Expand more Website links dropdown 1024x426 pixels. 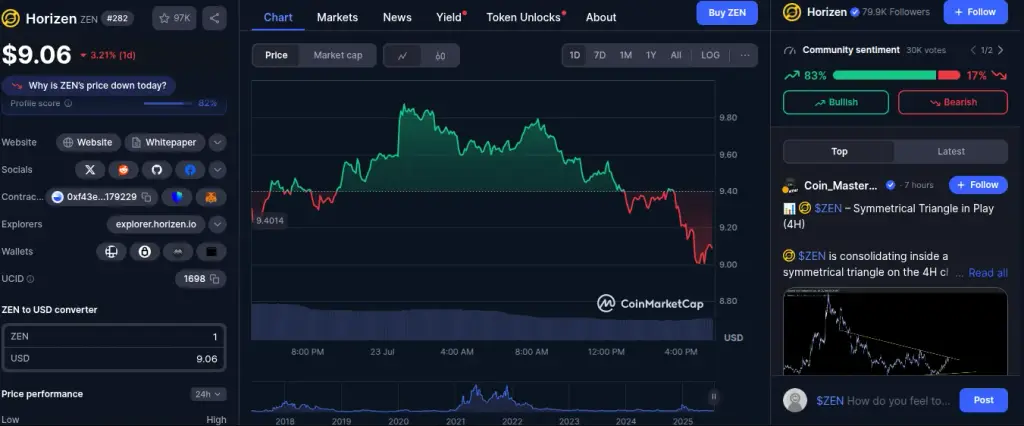point(217,142)
